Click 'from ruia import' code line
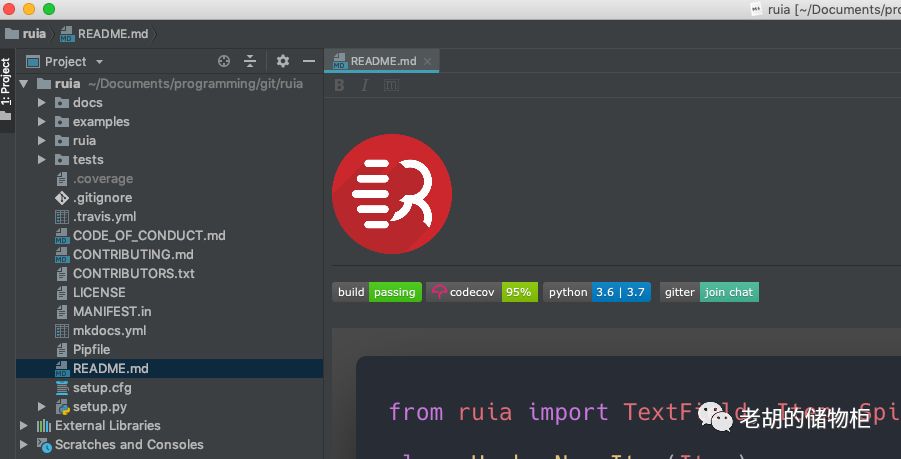Viewport: 901px width, 459px height. (498, 412)
